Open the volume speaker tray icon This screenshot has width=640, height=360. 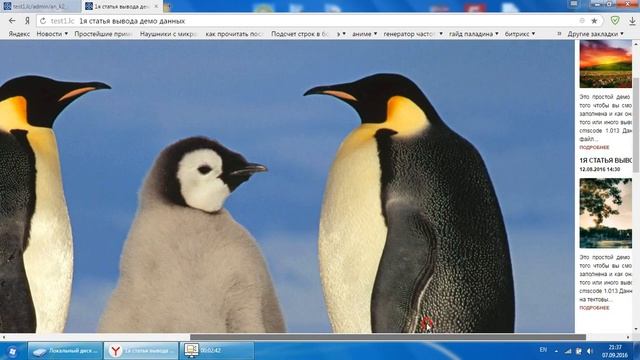(590, 351)
